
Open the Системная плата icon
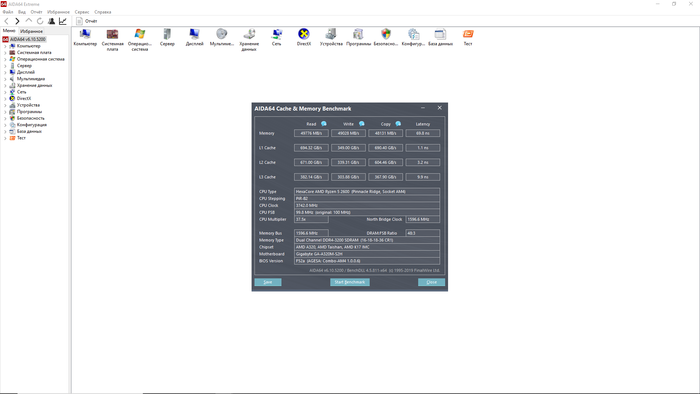pos(112,34)
